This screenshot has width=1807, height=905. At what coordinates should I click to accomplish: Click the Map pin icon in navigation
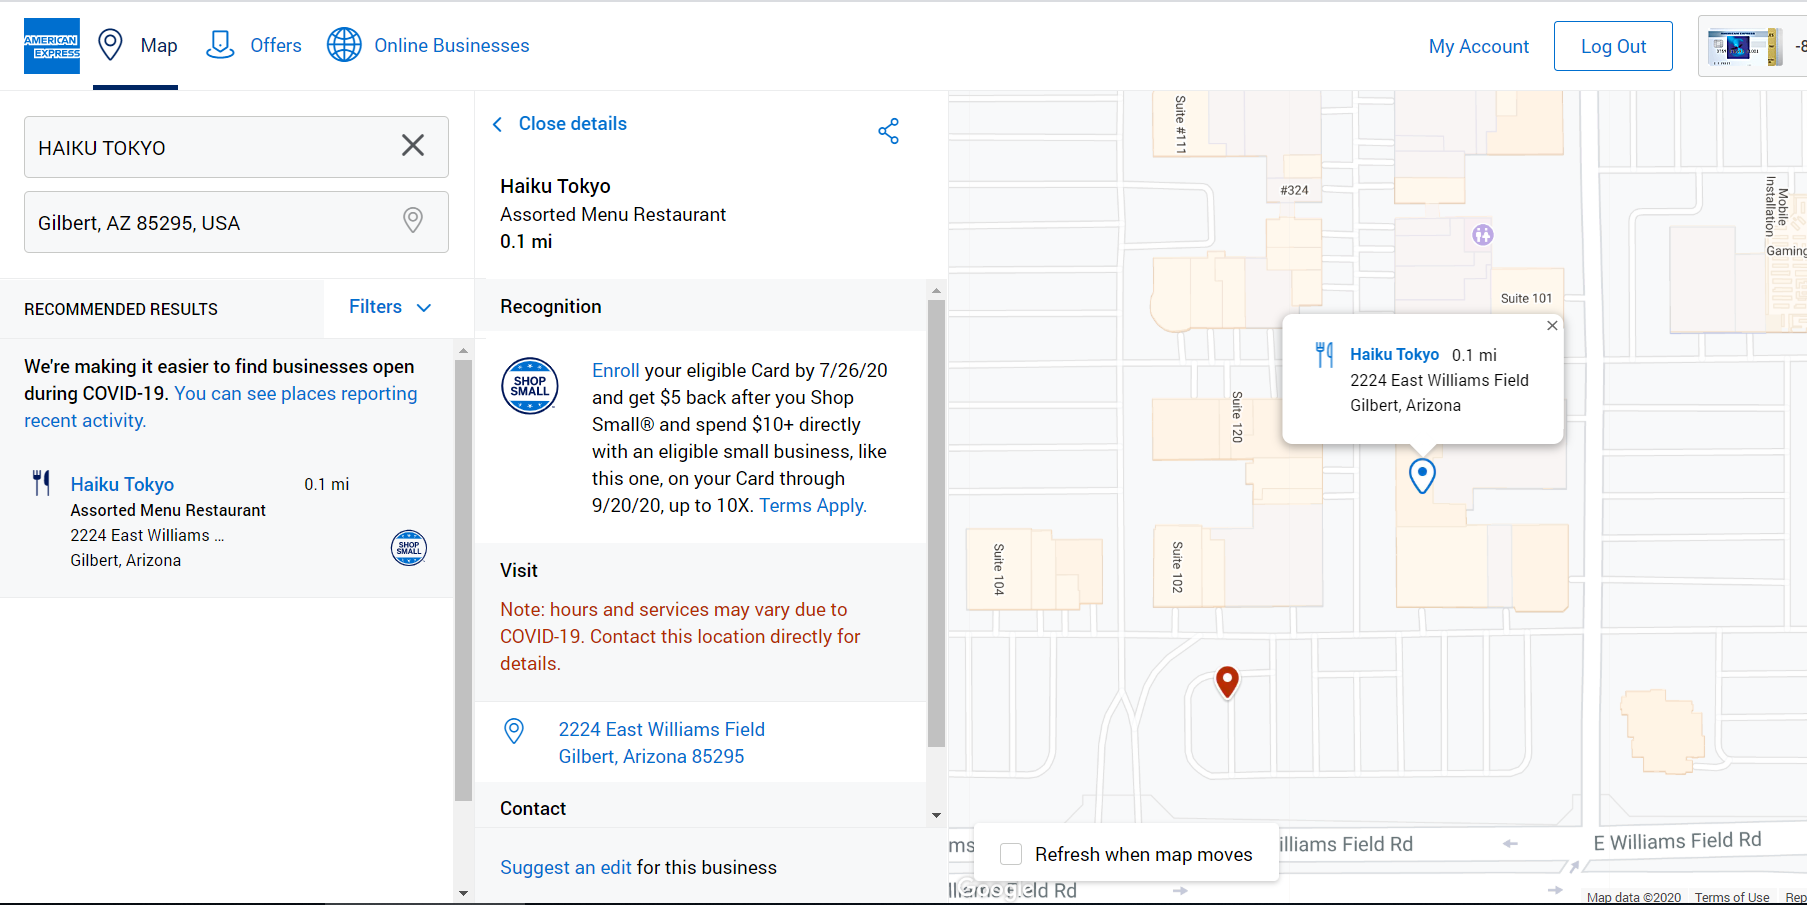(110, 45)
